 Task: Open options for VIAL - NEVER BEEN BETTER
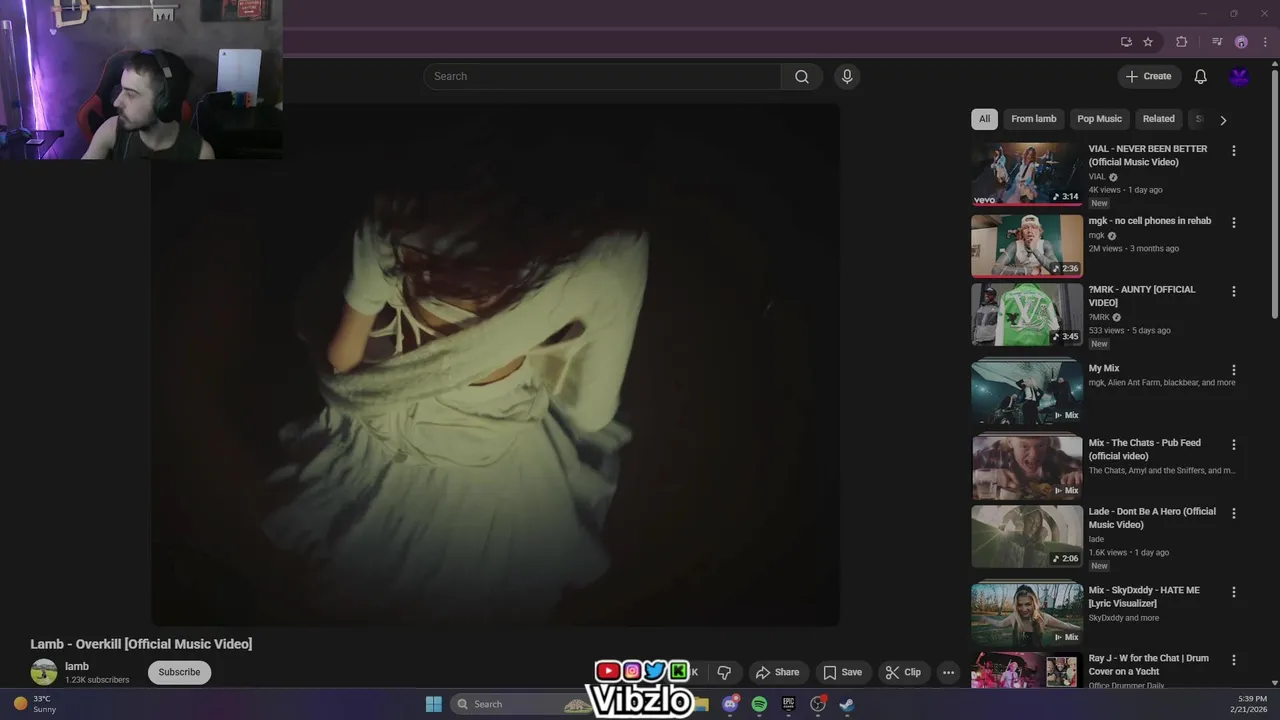(1233, 151)
